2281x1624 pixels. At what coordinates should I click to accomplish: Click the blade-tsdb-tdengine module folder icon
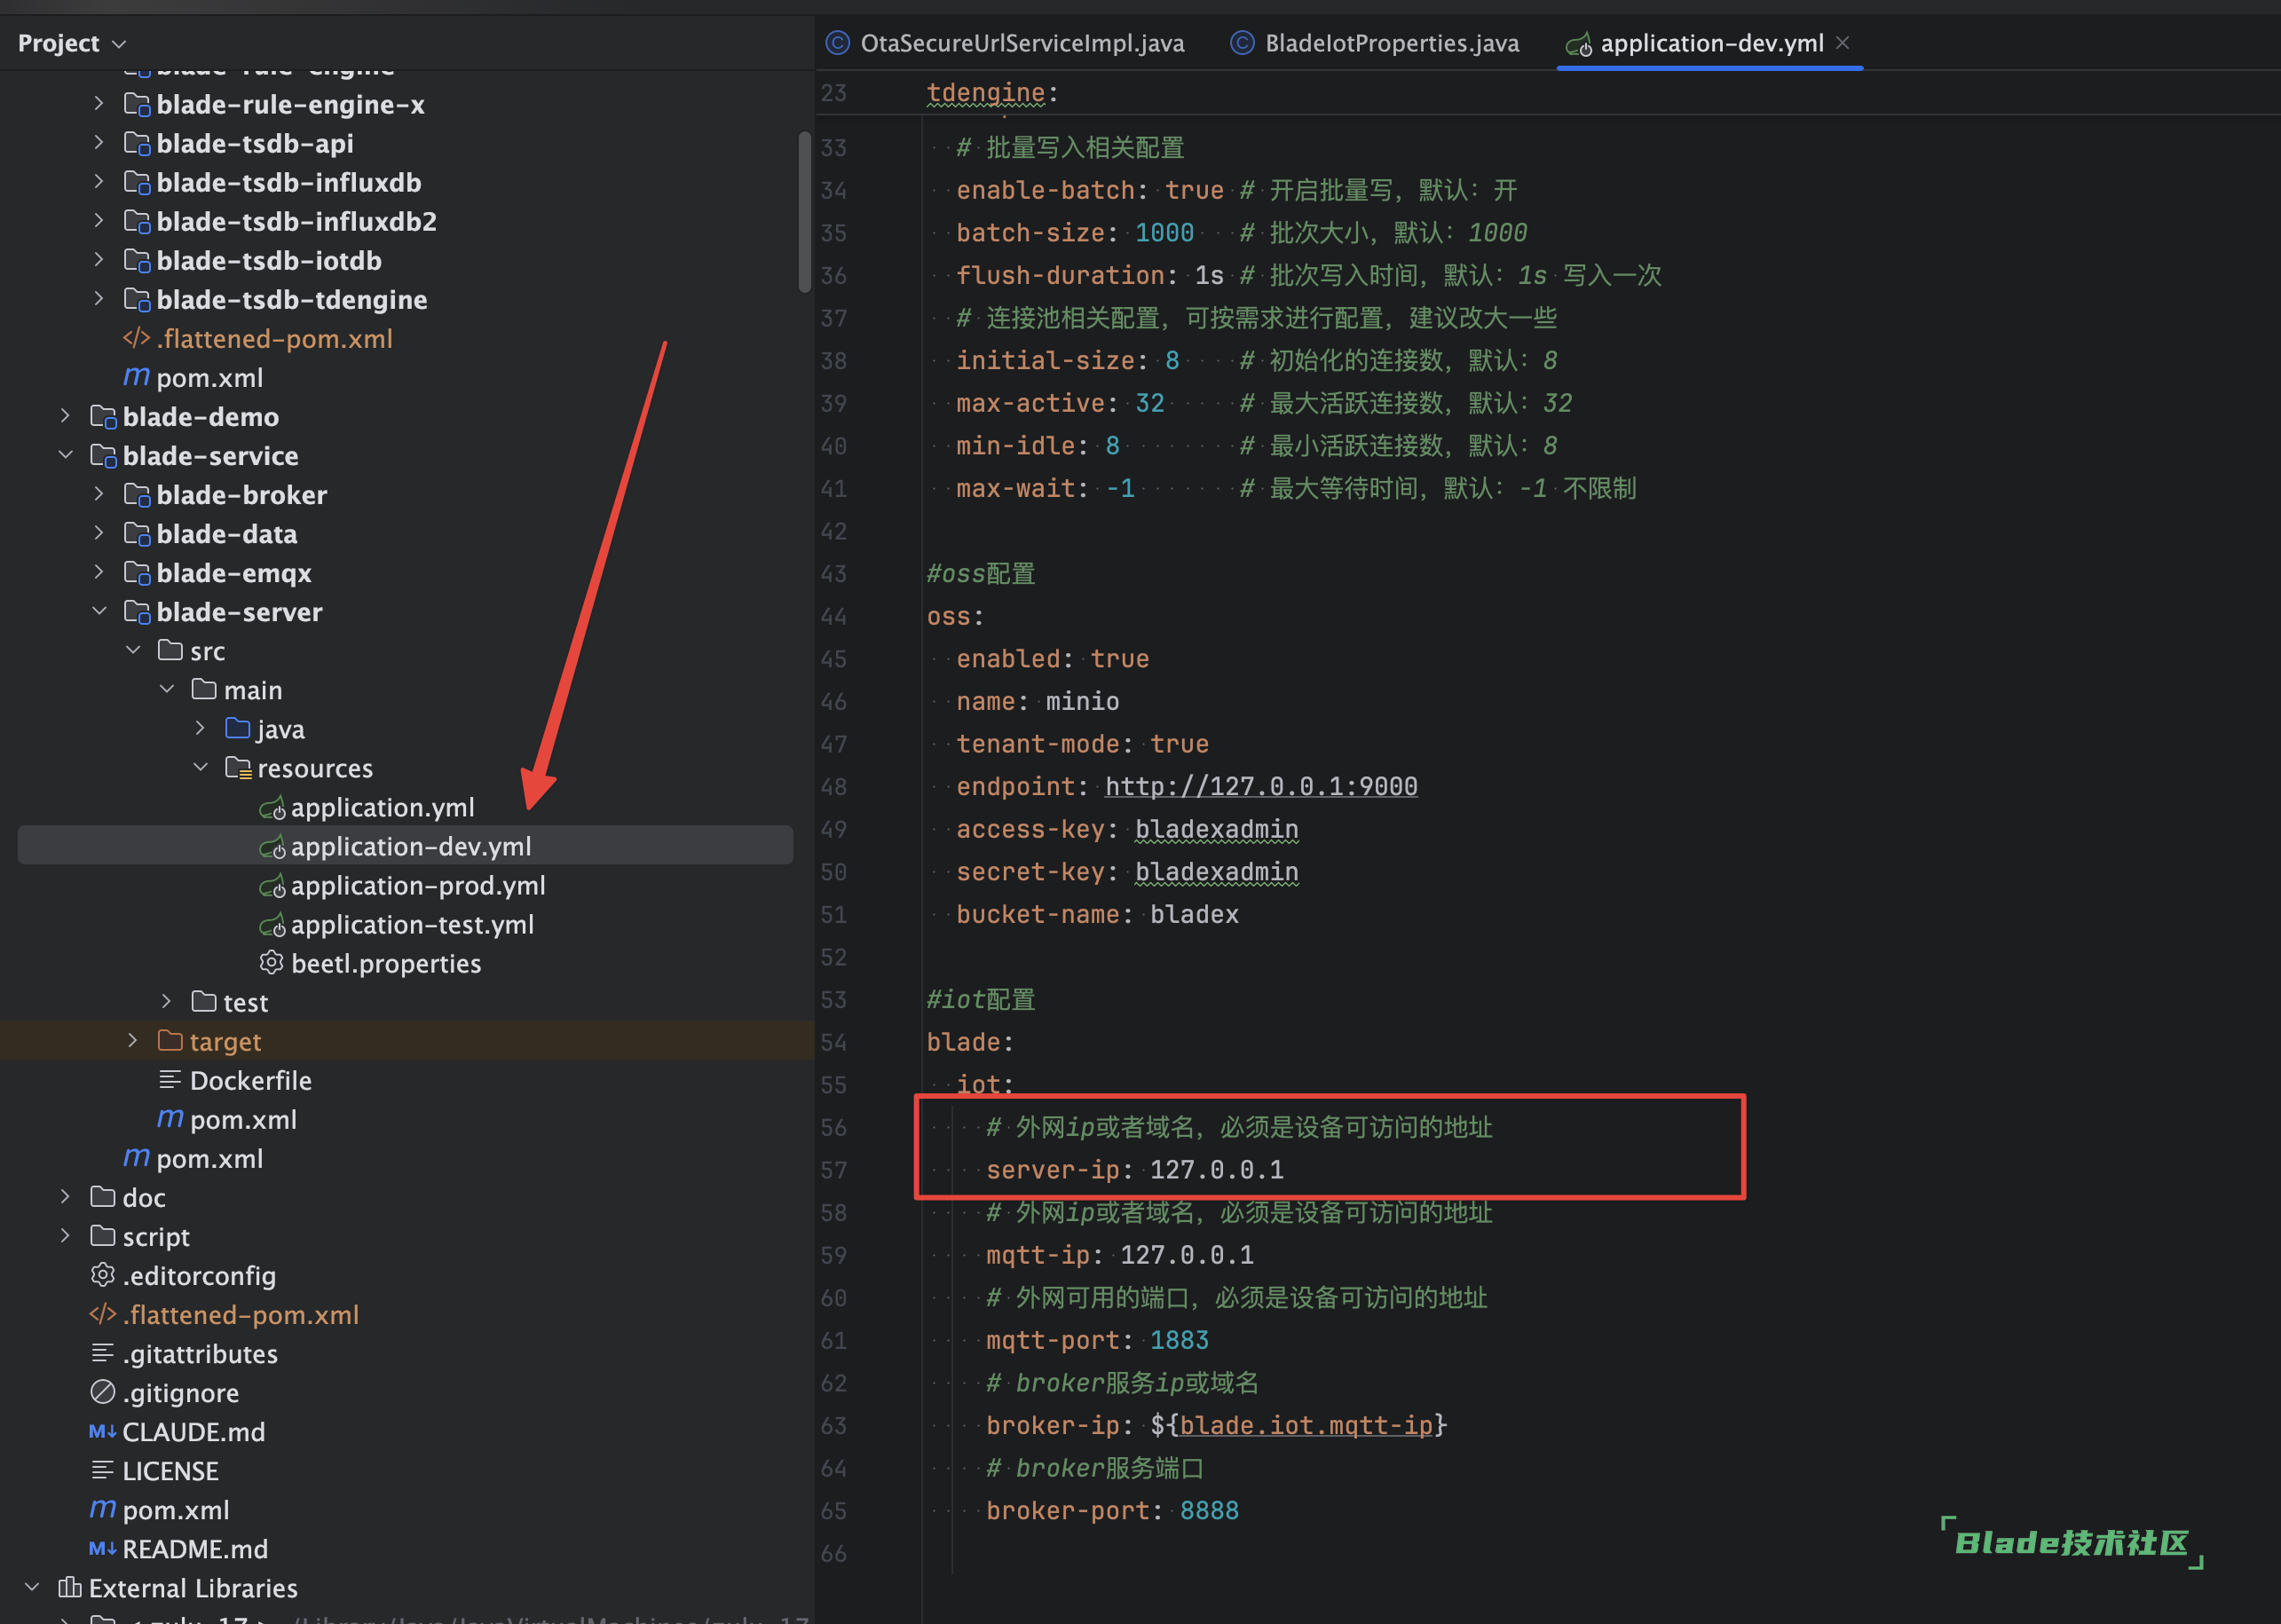point(136,300)
